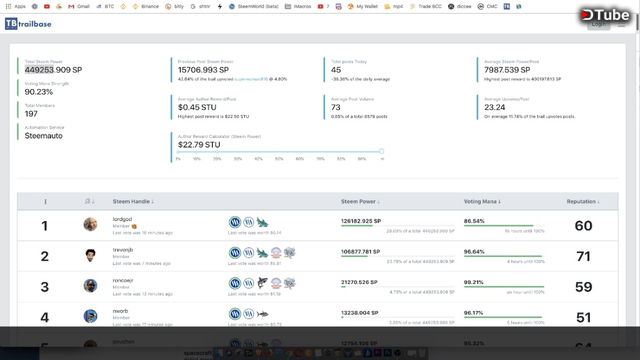The height and width of the screenshot is (360, 640).
Task: Open the trailbase logo home link
Action: pyautogui.click(x=28, y=24)
